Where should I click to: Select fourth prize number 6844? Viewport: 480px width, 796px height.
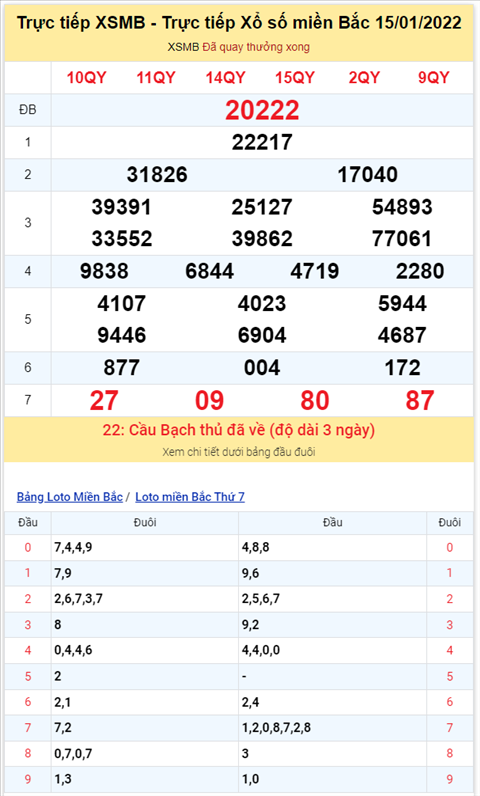(210, 271)
